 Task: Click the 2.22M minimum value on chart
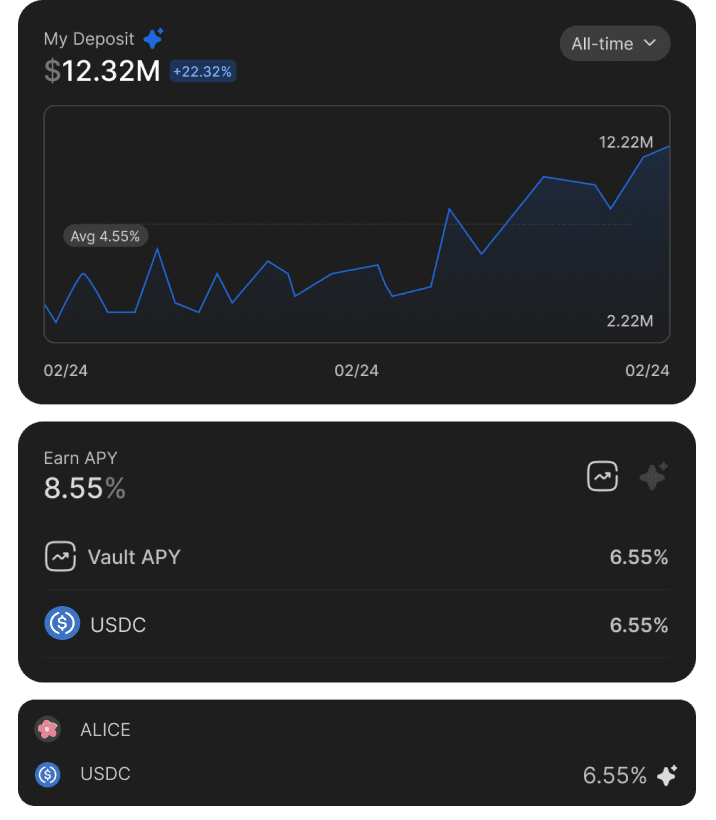click(629, 320)
